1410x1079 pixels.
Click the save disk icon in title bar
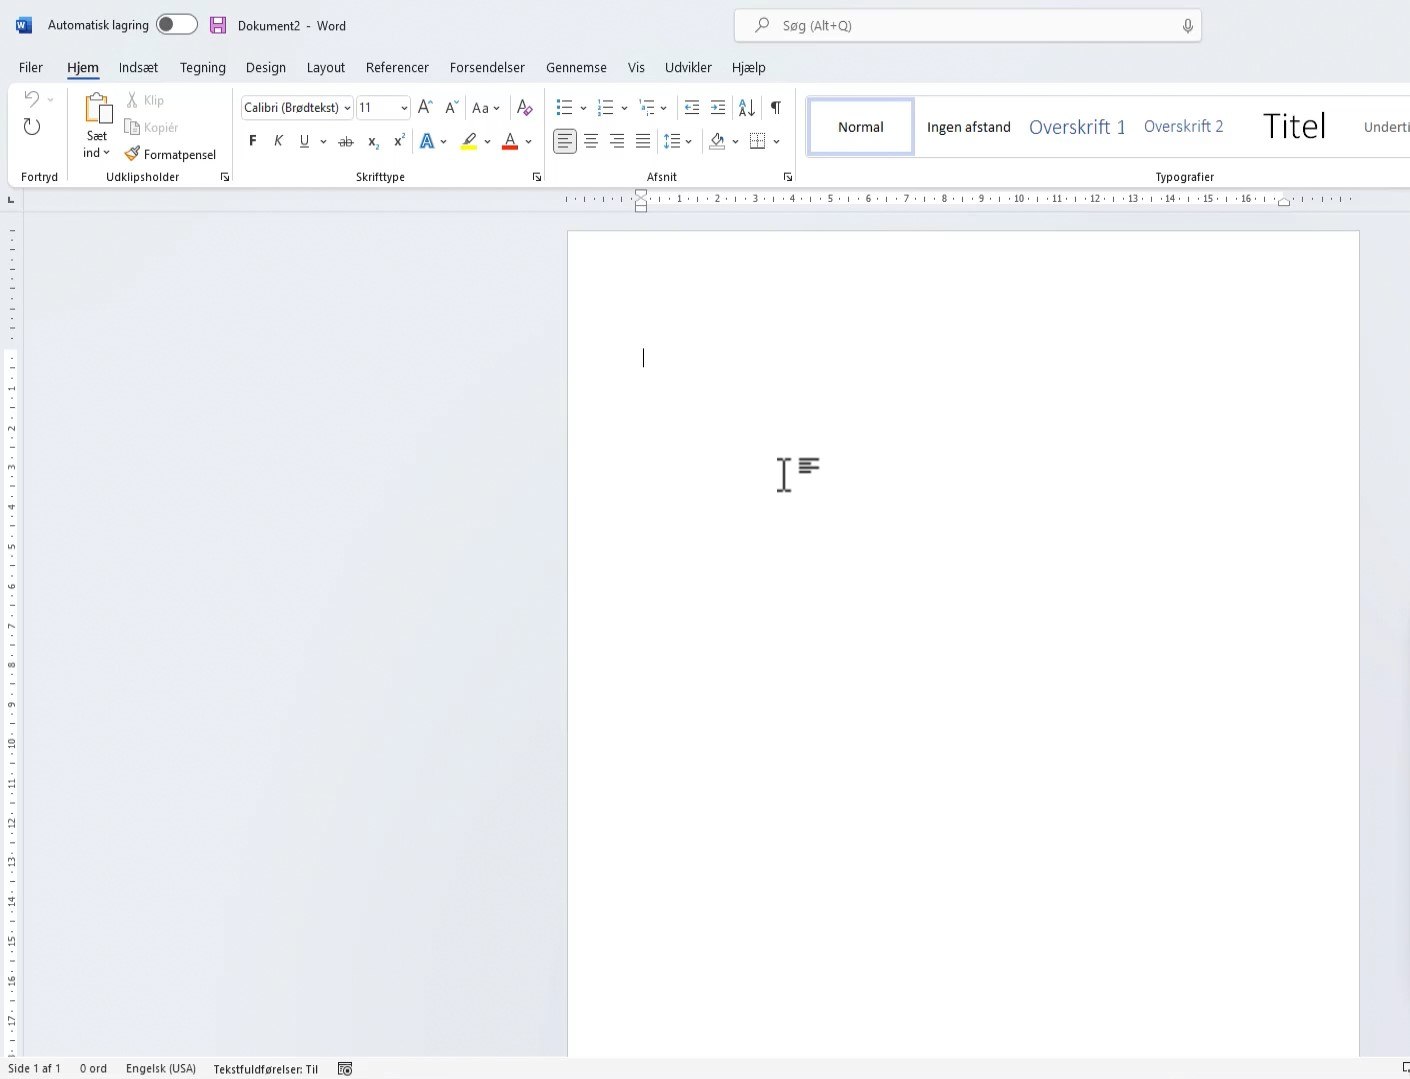[218, 25]
